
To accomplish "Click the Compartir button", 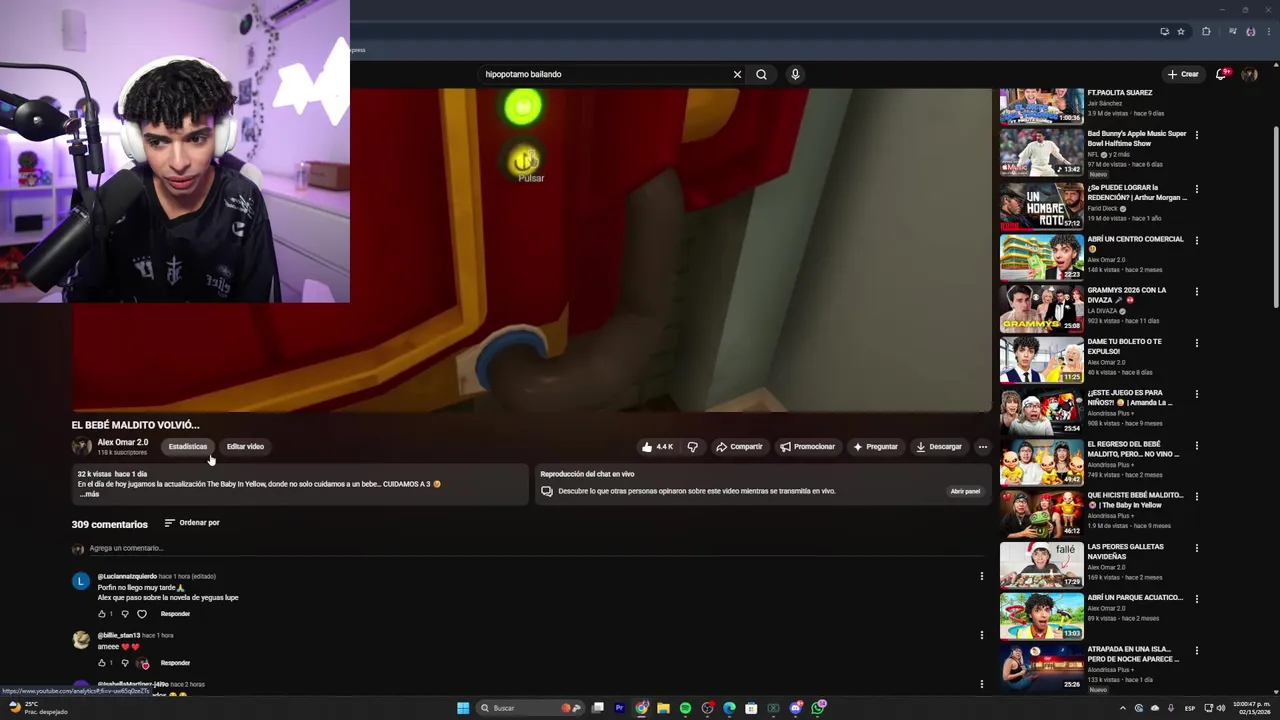I will pos(739,447).
